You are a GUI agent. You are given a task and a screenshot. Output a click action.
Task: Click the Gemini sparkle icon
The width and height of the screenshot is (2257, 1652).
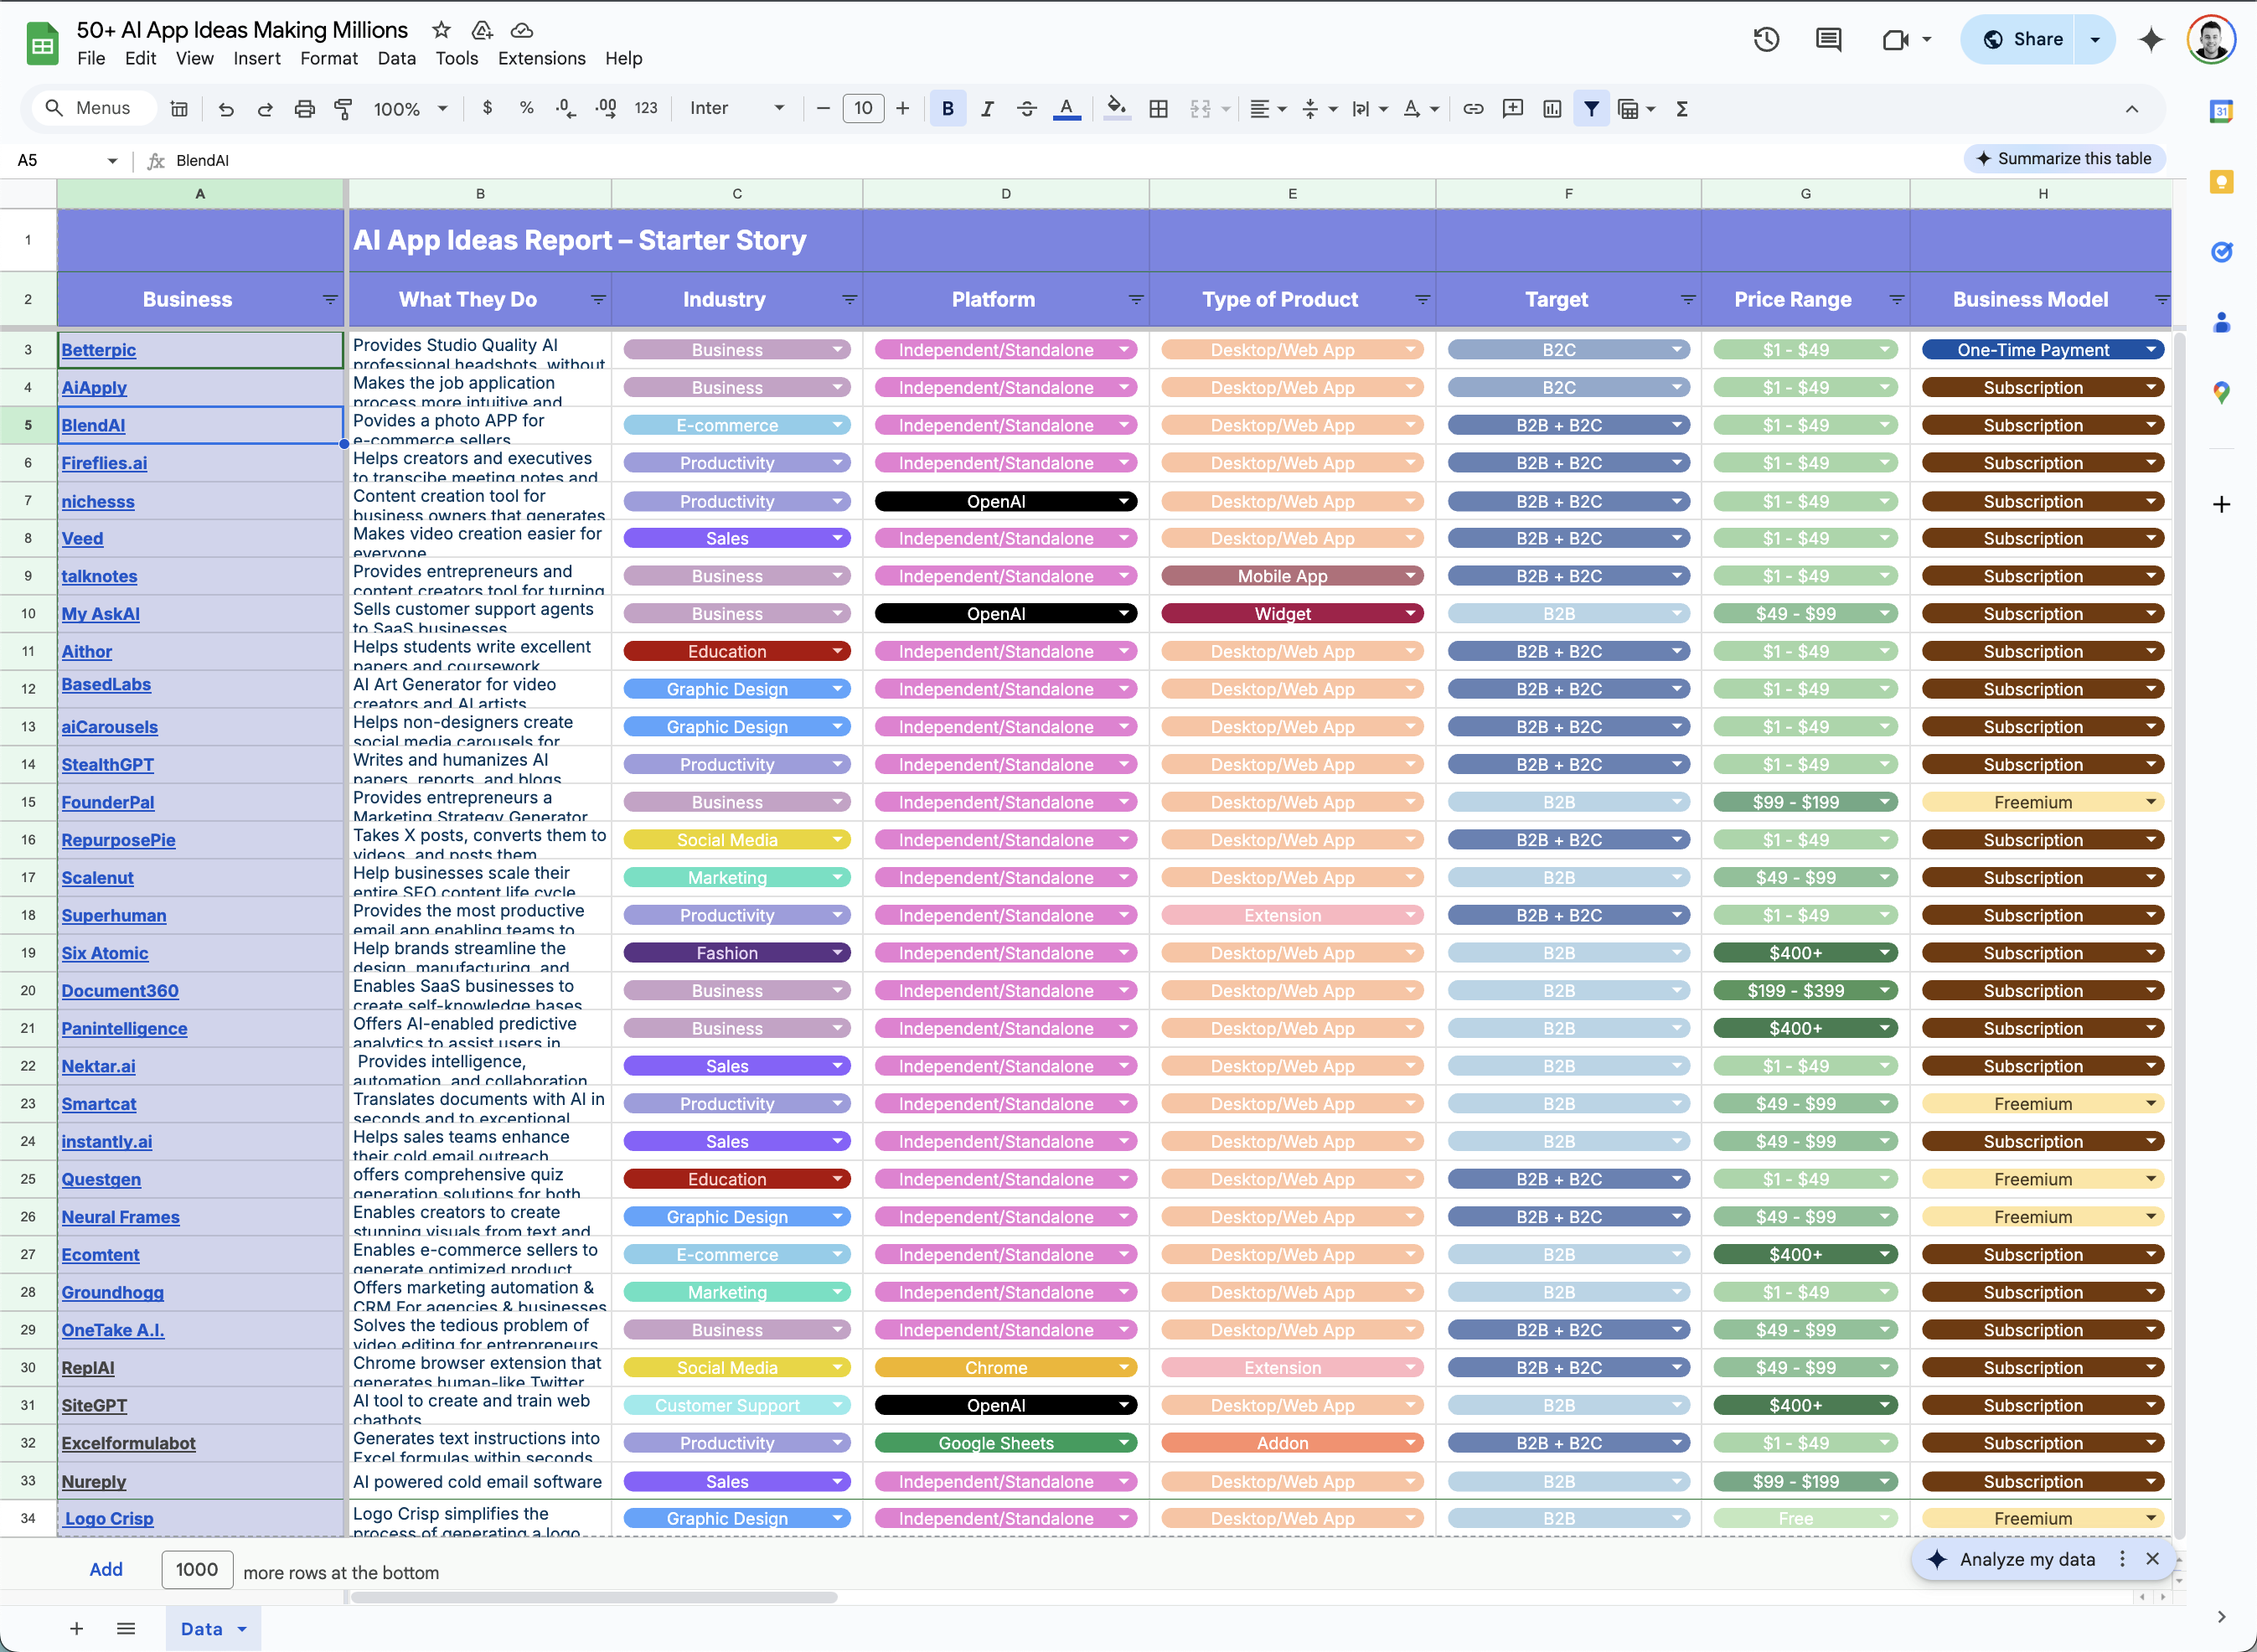2150,39
